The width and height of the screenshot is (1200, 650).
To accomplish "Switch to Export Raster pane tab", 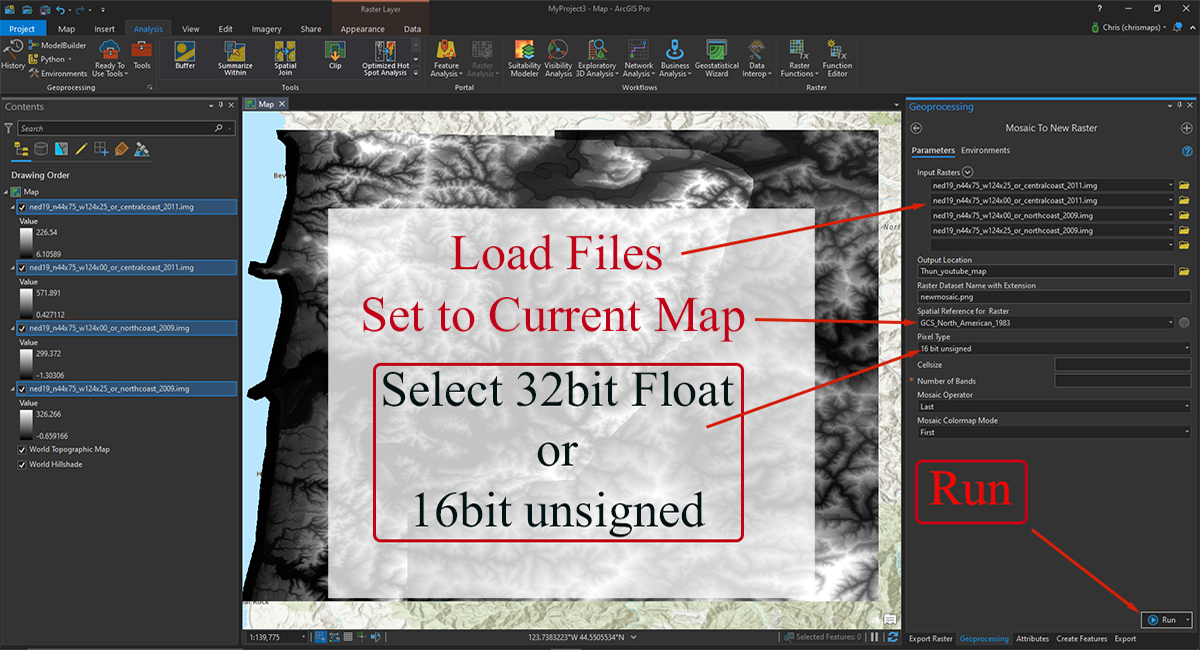I will tap(930, 638).
